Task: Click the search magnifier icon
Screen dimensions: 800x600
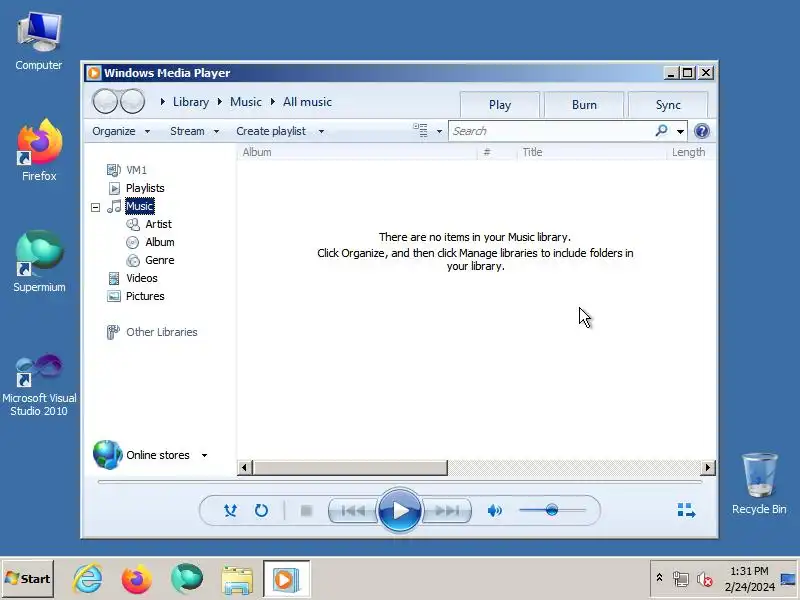Action: (662, 131)
